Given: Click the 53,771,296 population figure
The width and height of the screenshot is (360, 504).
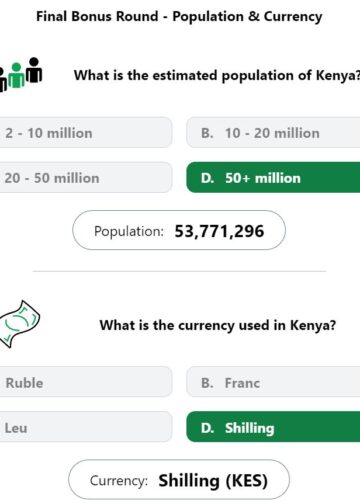Looking at the screenshot, I should (x=219, y=231).
